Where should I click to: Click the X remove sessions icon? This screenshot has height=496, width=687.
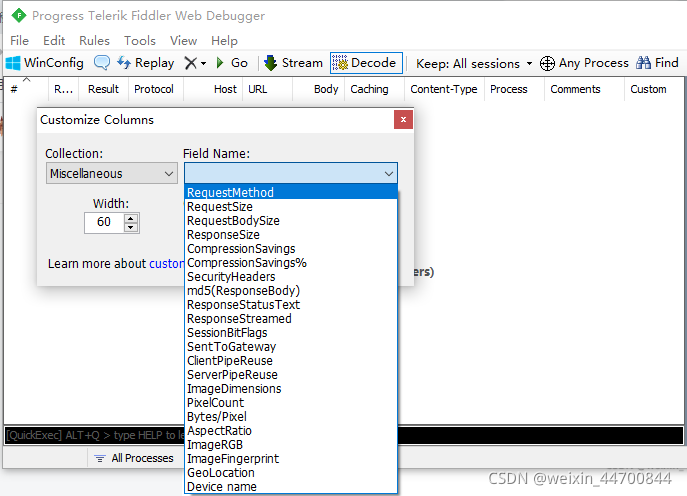click(190, 63)
